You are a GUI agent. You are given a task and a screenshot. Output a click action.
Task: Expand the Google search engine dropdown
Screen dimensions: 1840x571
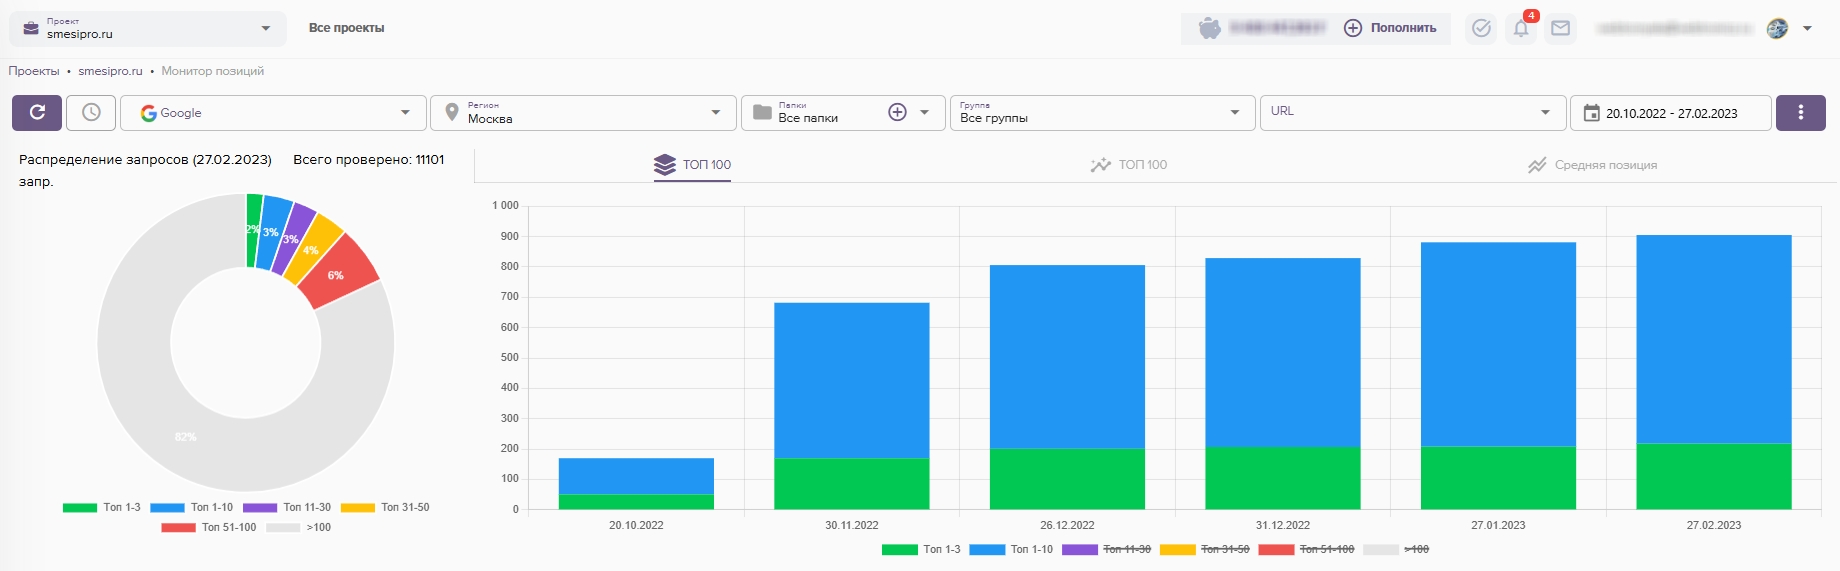click(x=273, y=113)
